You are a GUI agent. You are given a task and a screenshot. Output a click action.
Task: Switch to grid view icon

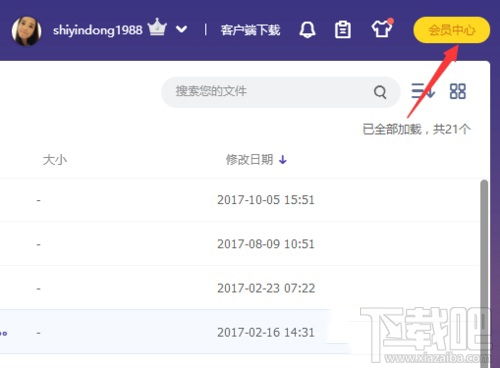coord(458,91)
